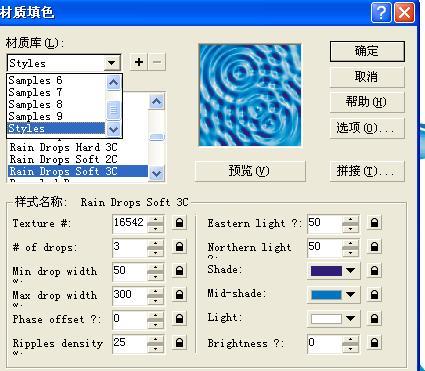Click the Brightness value field
This screenshot has width=425, height=371.
pos(325,343)
